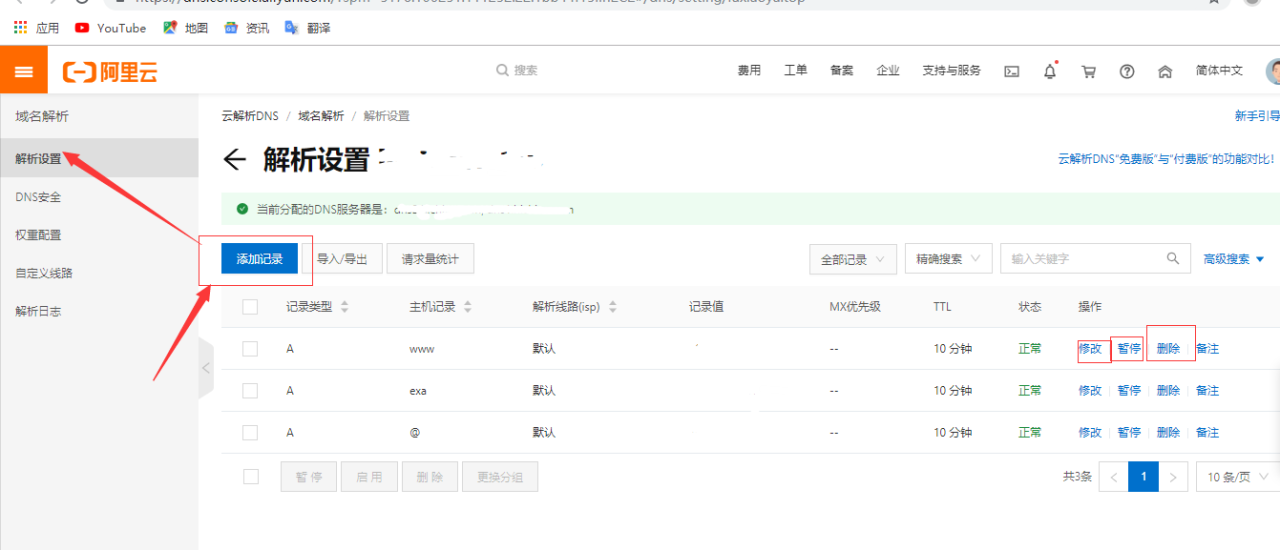Image resolution: width=1280 pixels, height=550 pixels.
Task: Open the notification bell
Action: coord(1050,71)
